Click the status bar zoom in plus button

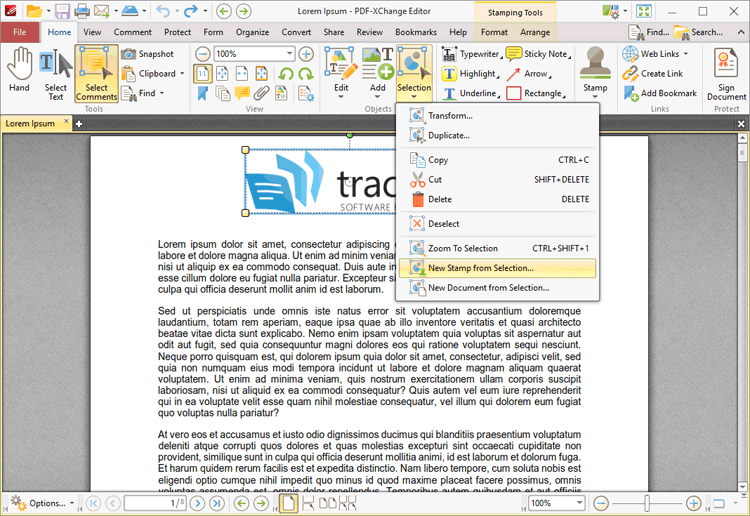tap(693, 503)
